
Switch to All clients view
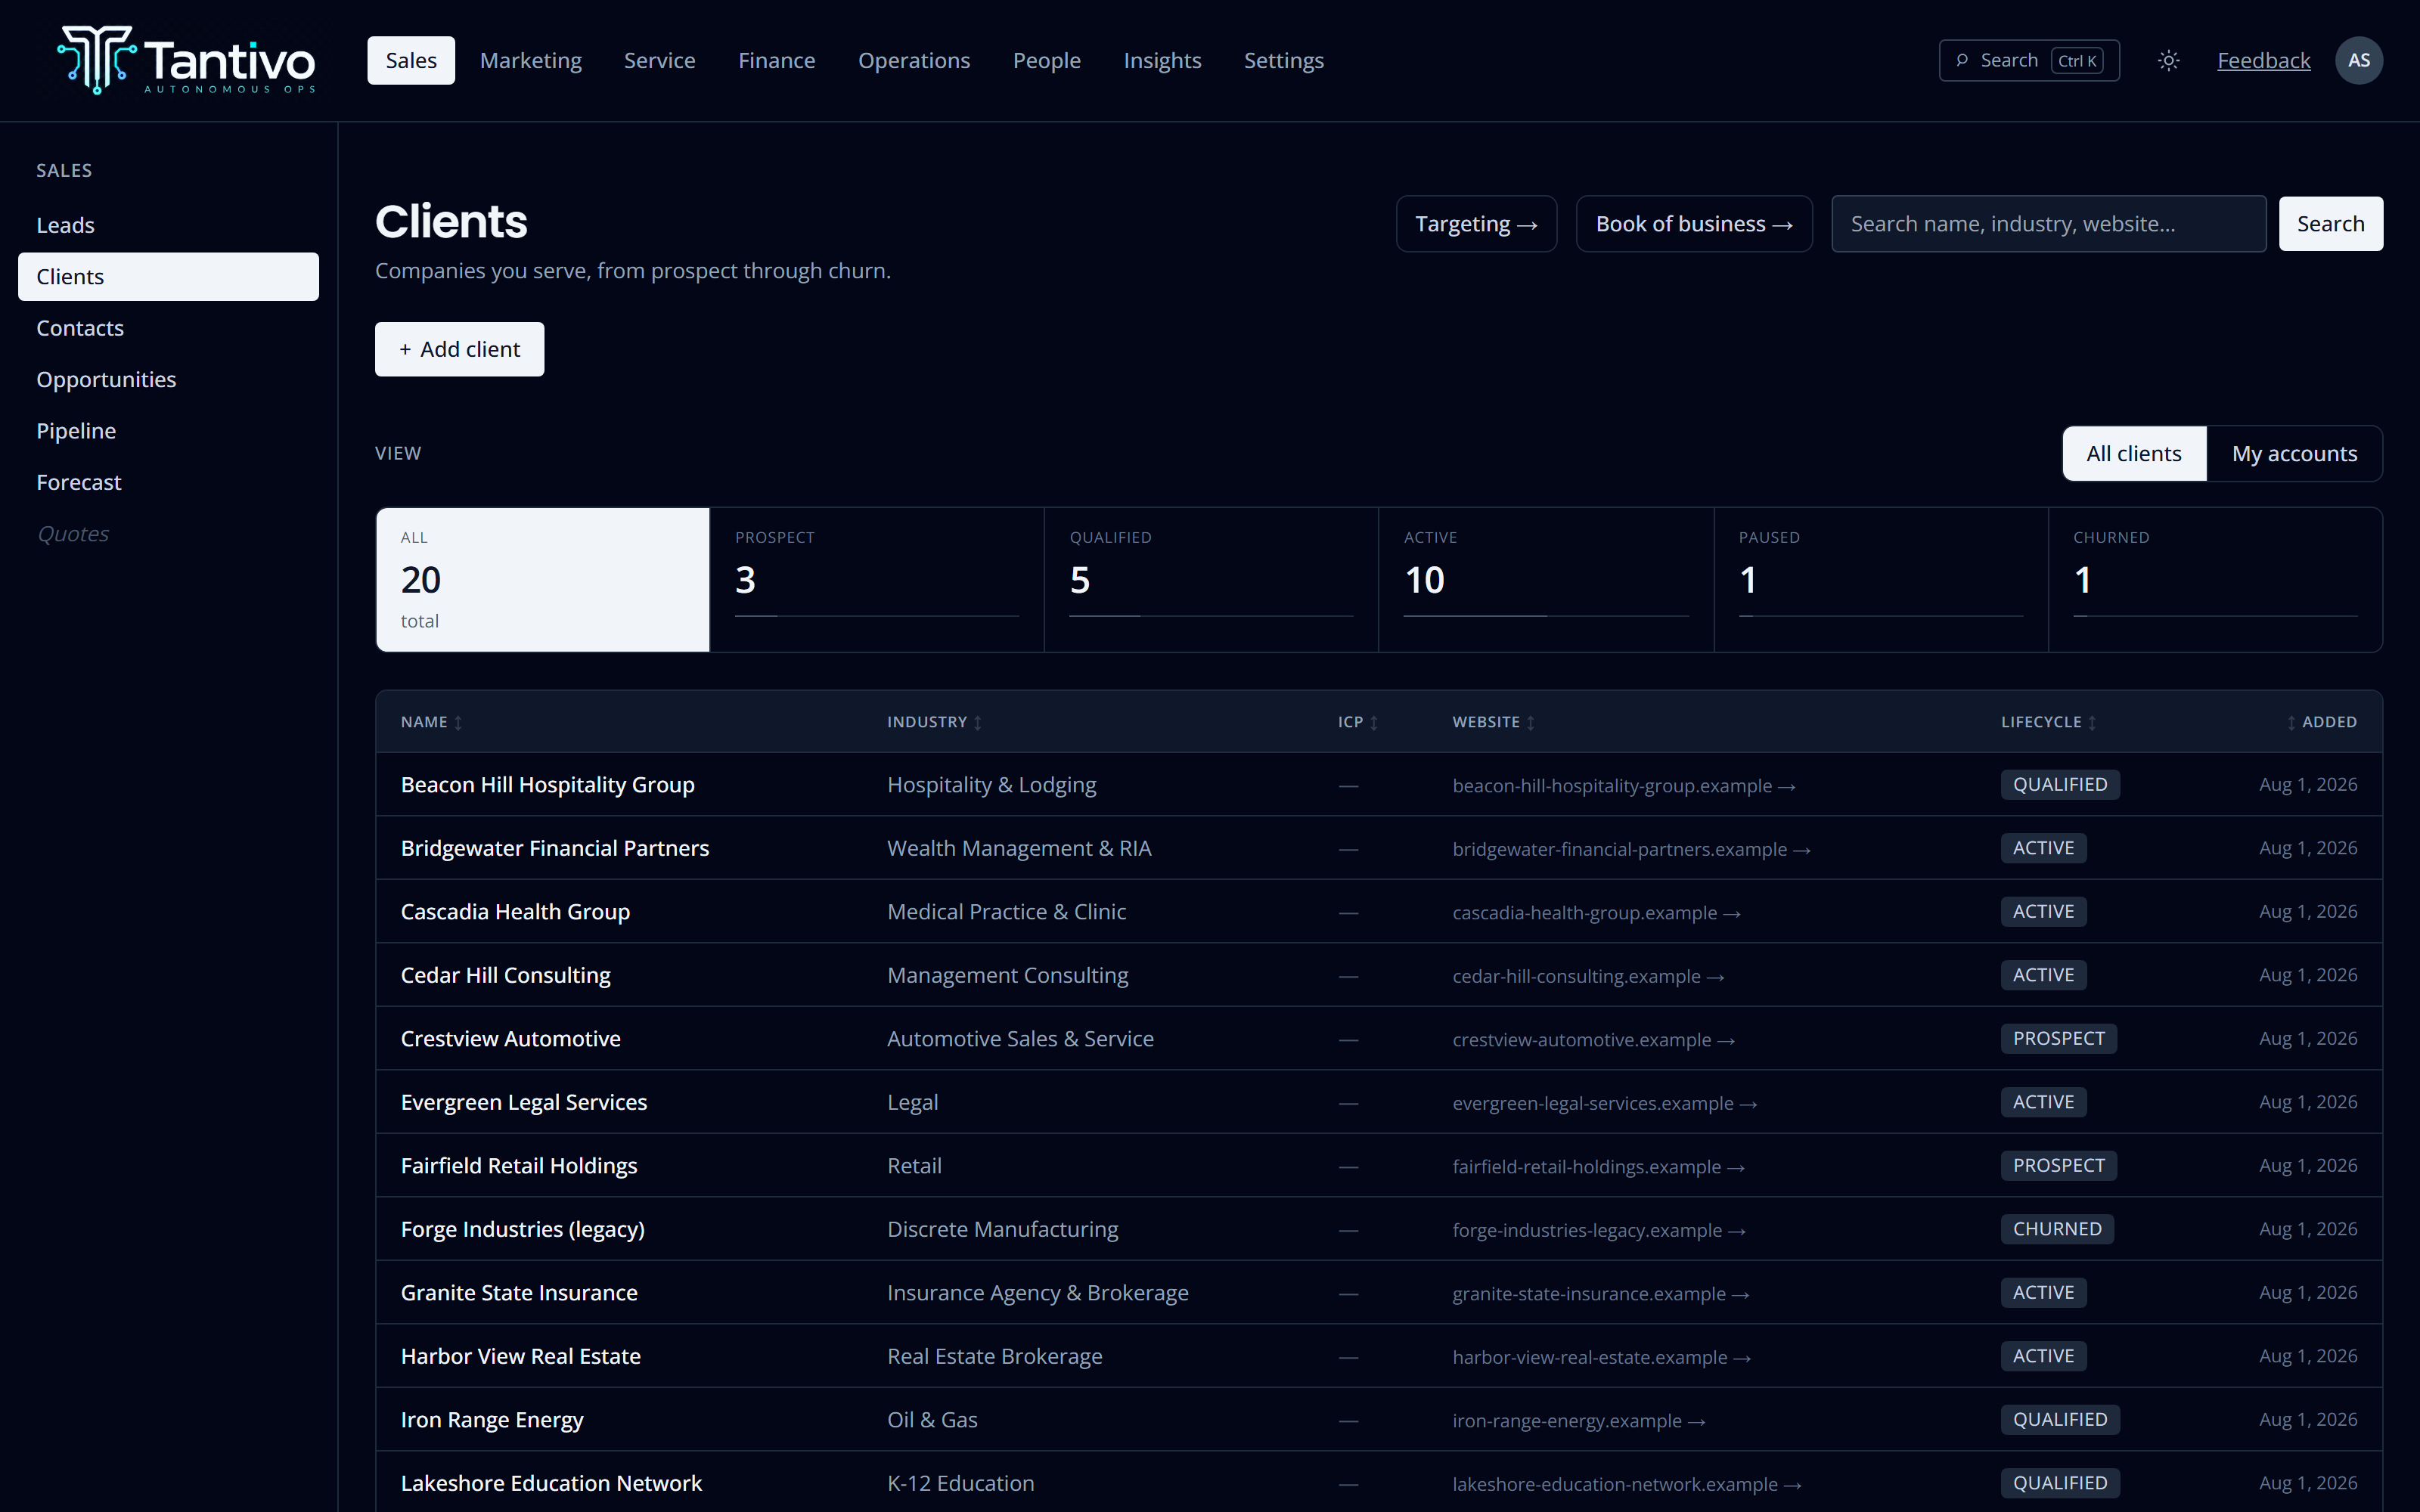[2134, 454]
